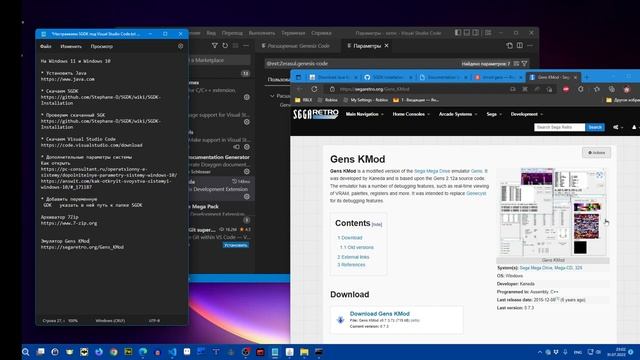The image size is (640, 360).
Task: Open the Sega Mega Drive link in article
Action: pyautogui.click(x=432, y=171)
